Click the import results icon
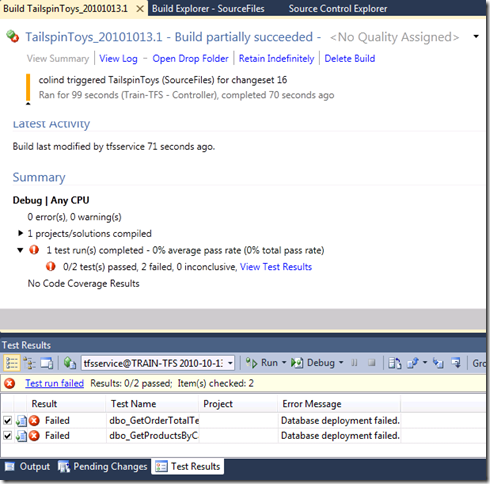 (x=438, y=363)
